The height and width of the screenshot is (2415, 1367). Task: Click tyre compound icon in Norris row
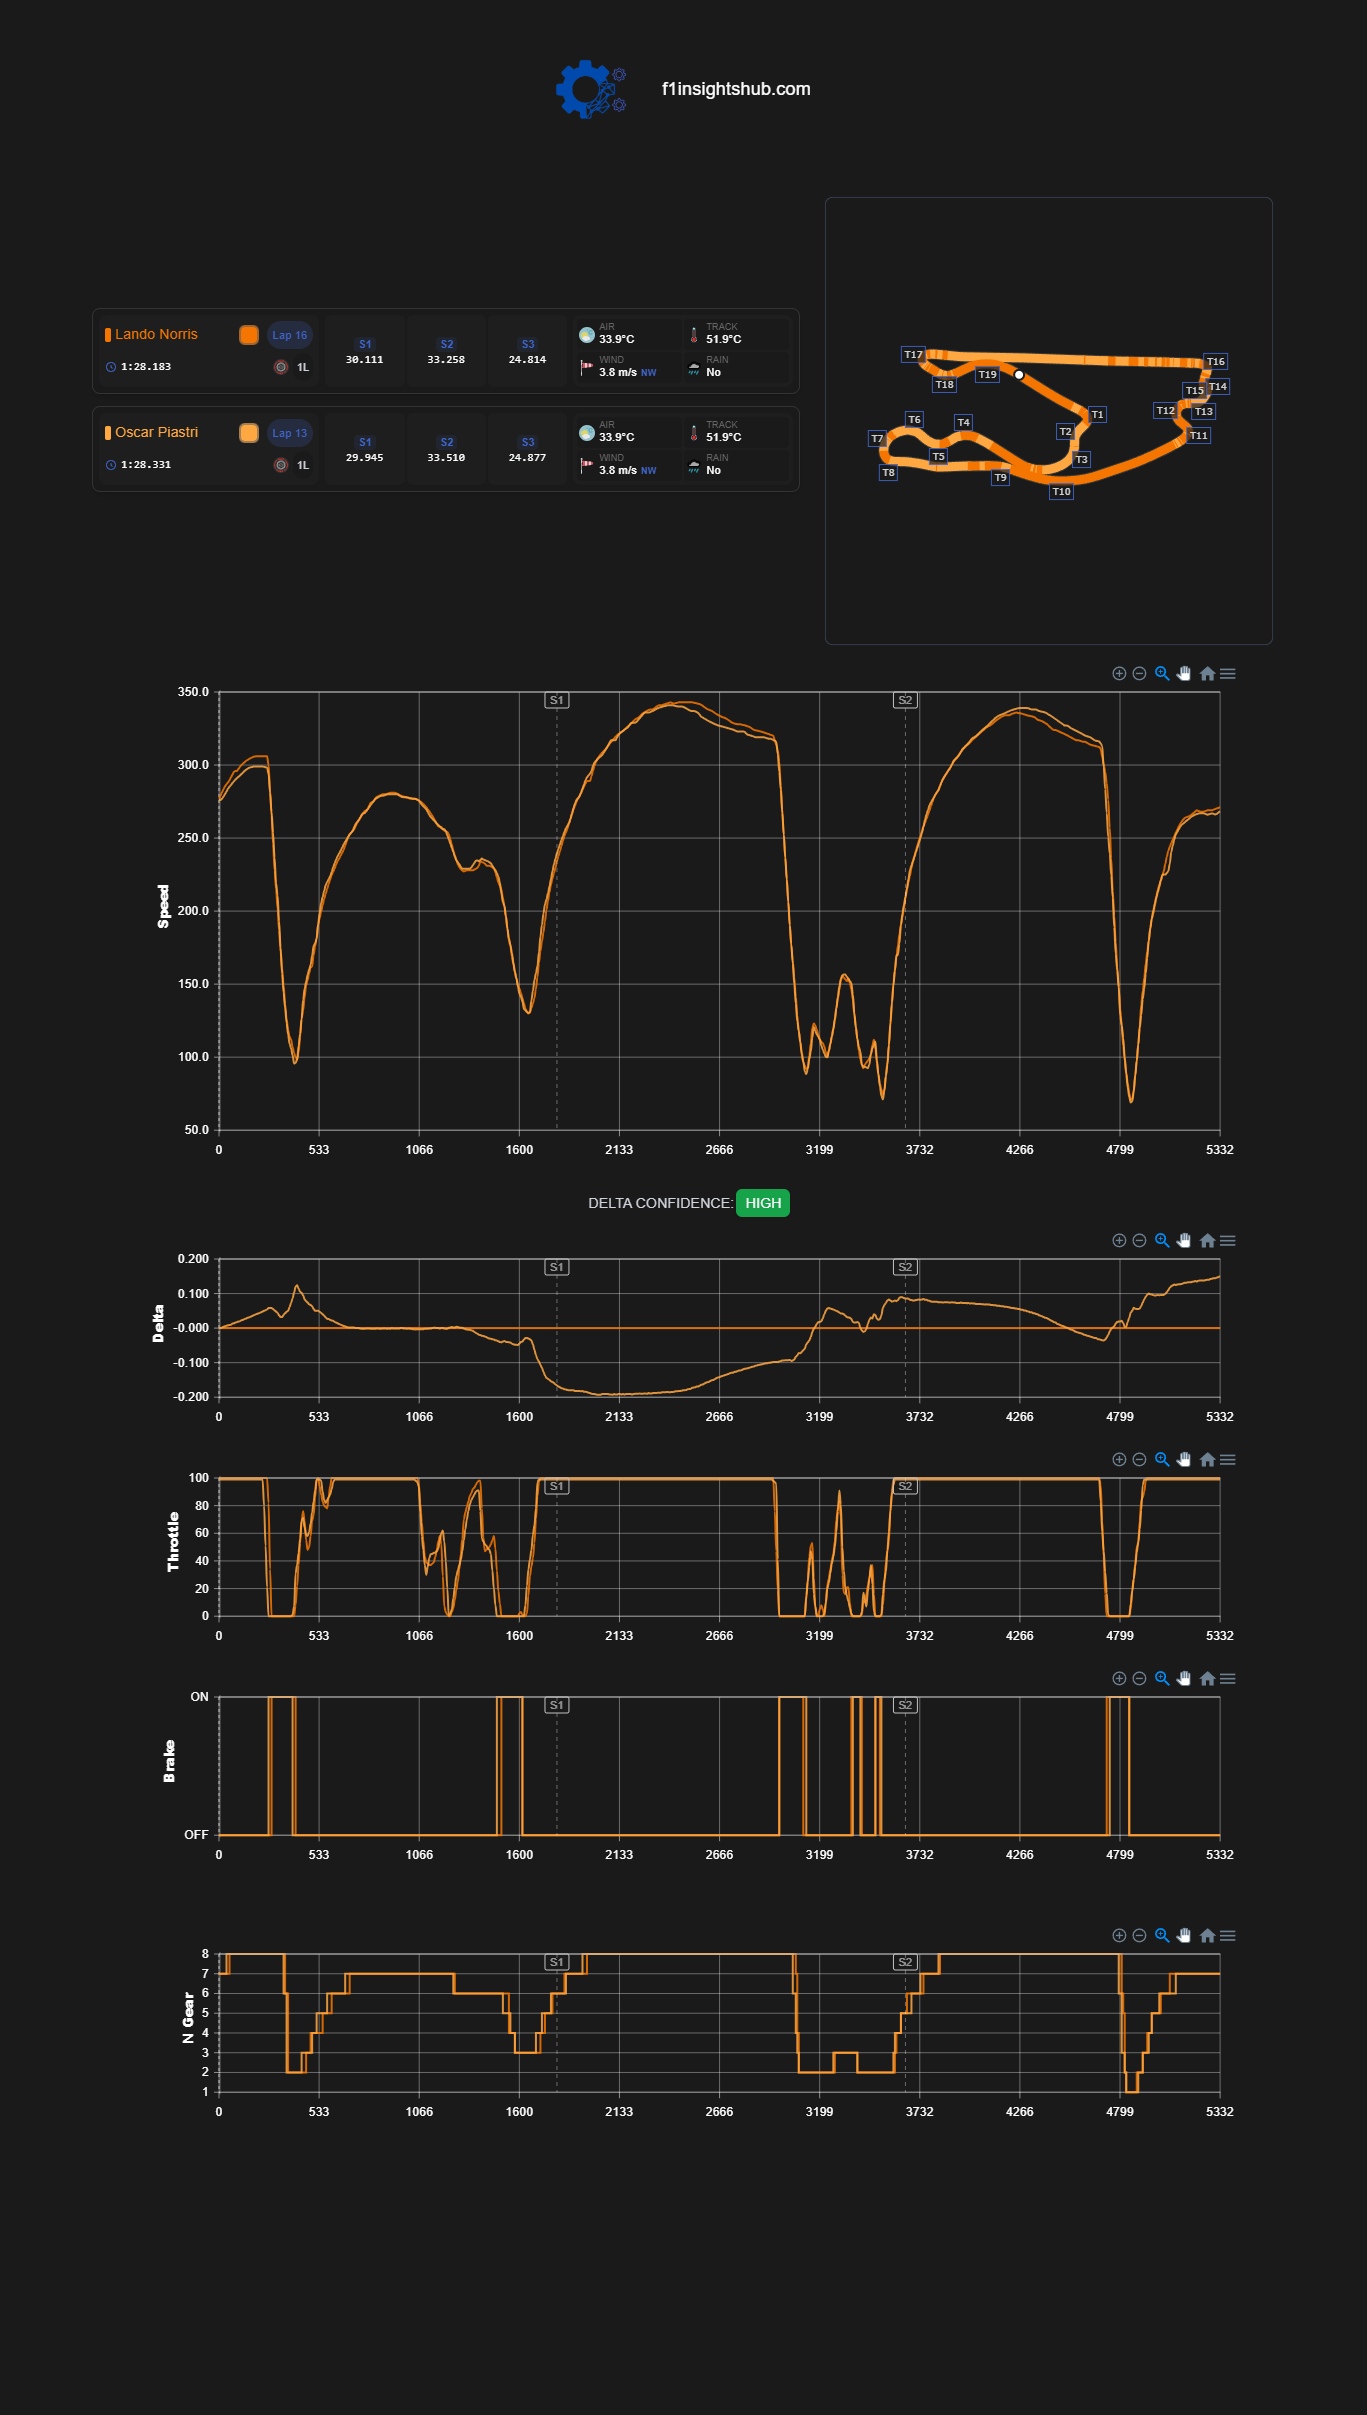[281, 367]
